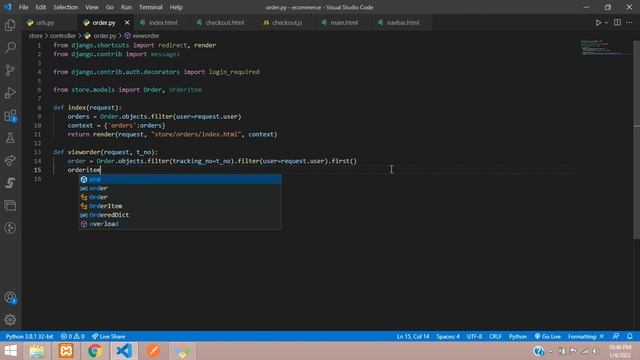Open the Help menu
640x360 pixels.
176,7
